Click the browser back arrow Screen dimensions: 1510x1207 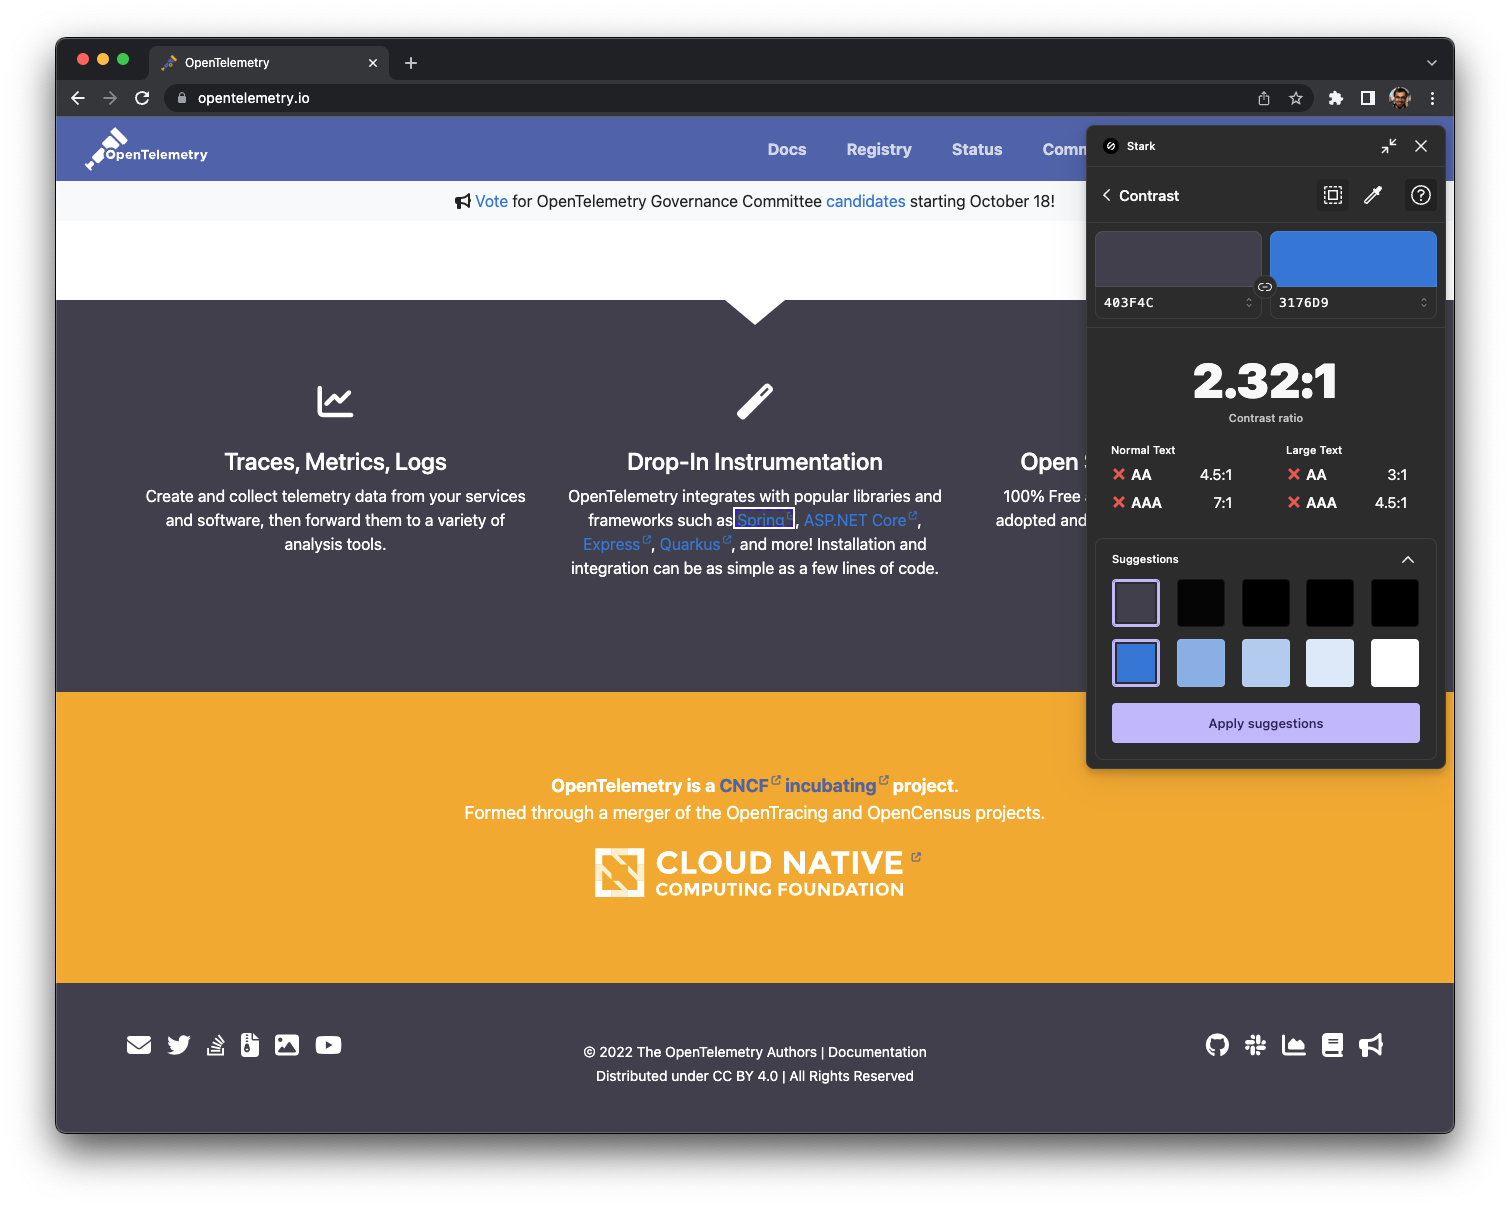point(78,98)
